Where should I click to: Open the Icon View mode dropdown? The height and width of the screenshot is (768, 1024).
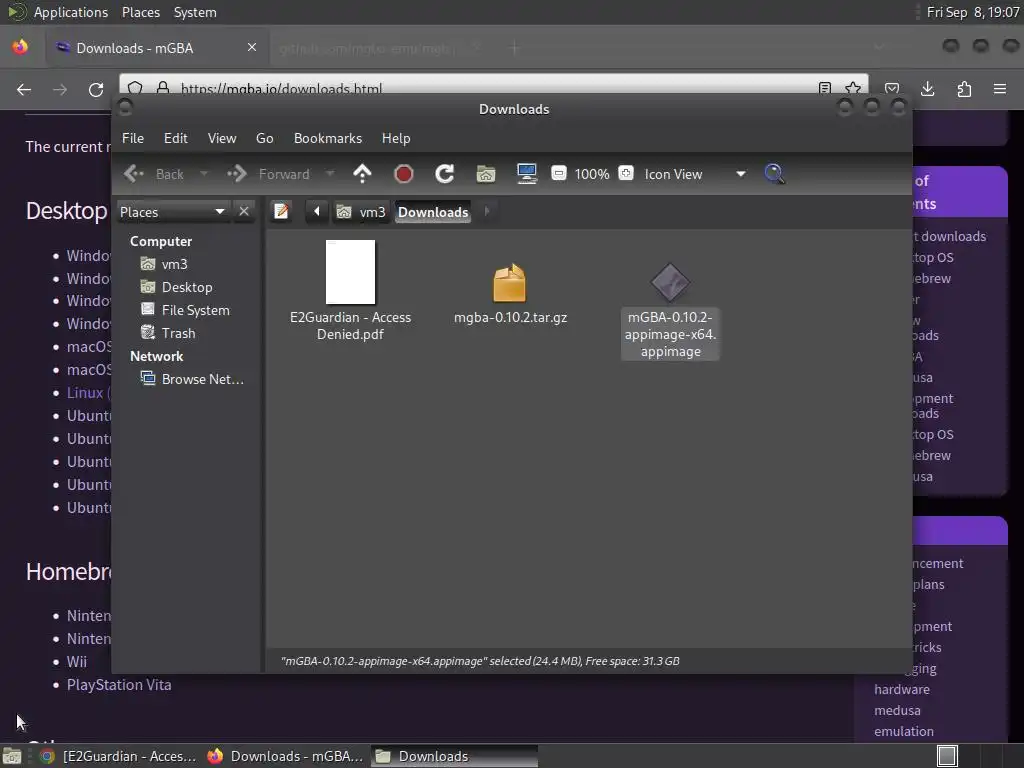pos(695,174)
